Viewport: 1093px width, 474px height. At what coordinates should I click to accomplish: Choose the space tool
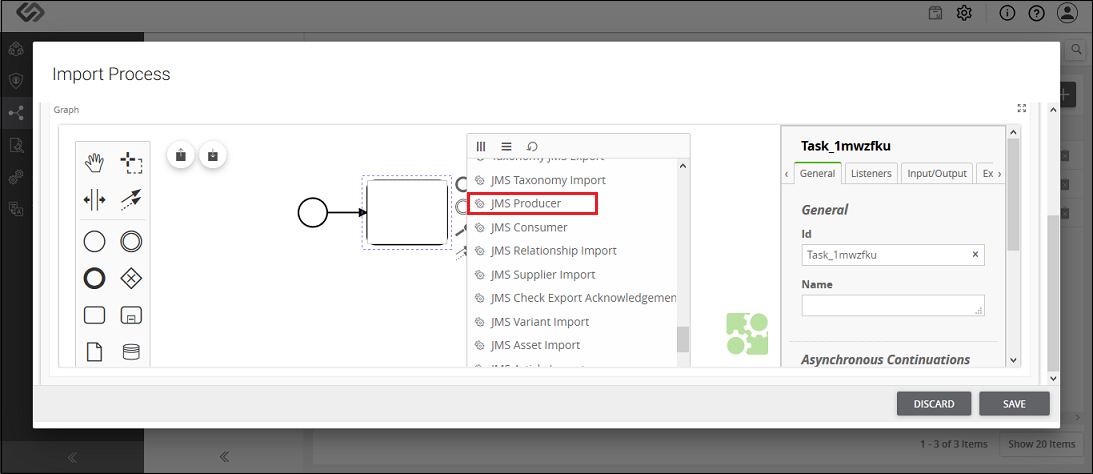point(94,200)
